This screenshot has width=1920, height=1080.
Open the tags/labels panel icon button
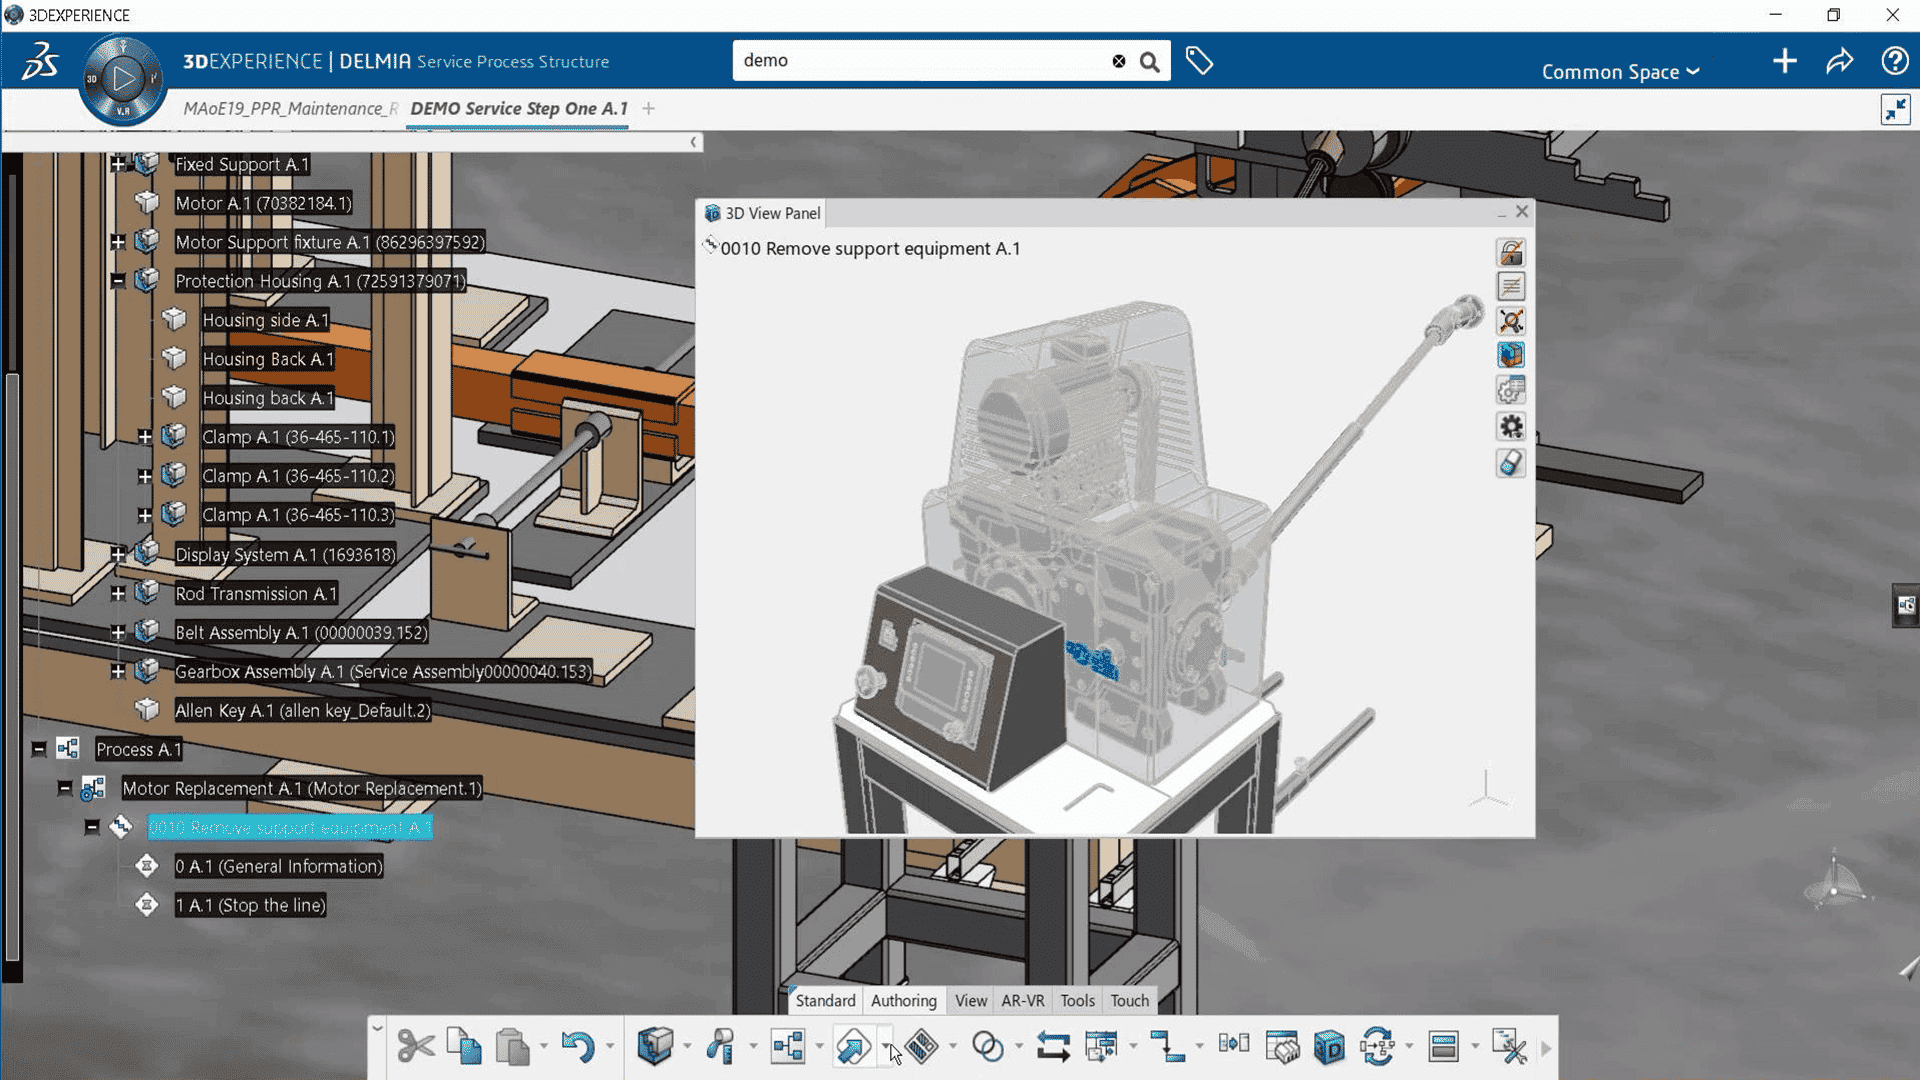(1196, 59)
